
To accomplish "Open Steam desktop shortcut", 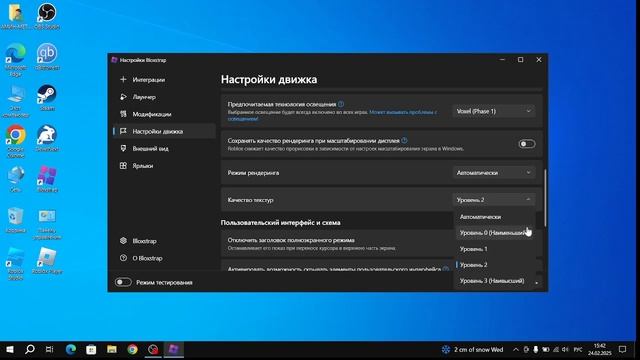I will tap(47, 98).
